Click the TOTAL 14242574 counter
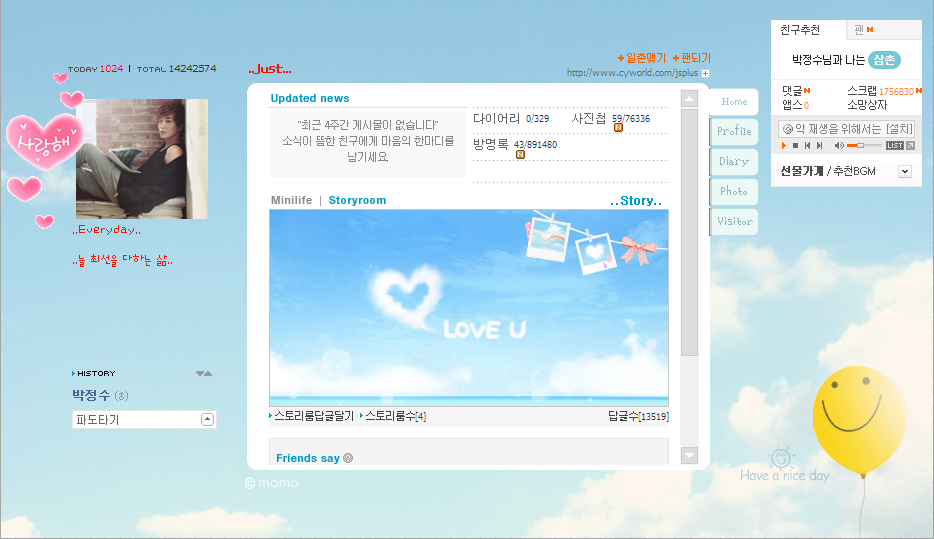 176,68
